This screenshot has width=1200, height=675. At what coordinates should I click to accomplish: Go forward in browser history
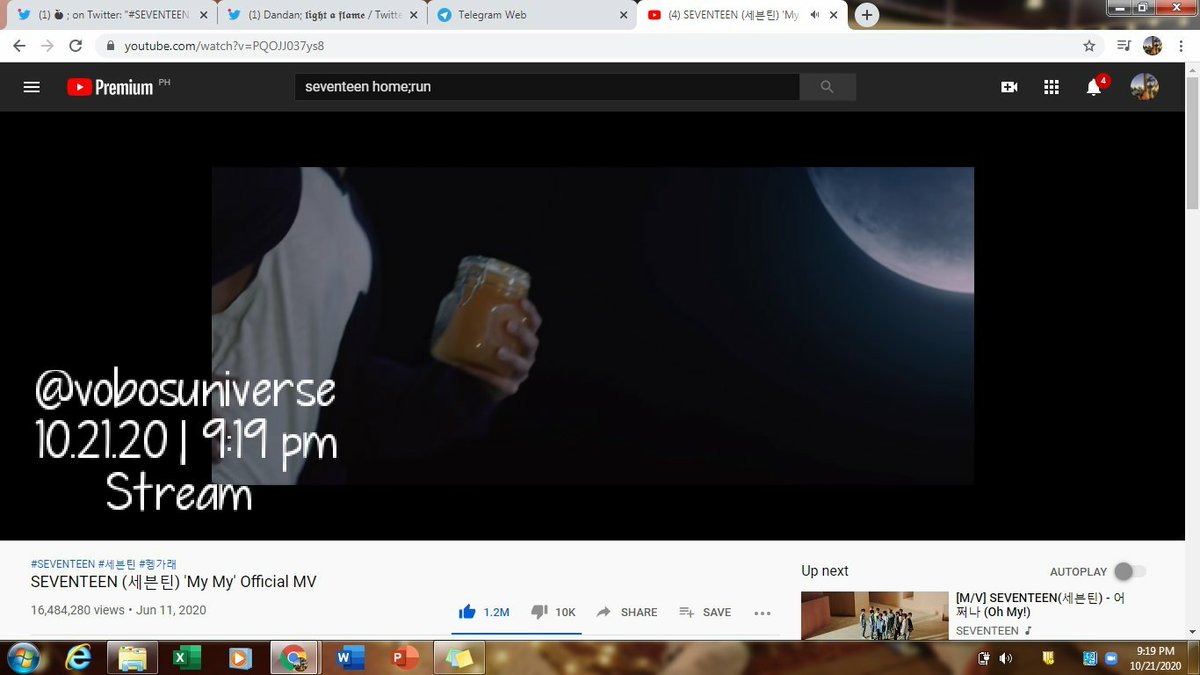(47, 45)
